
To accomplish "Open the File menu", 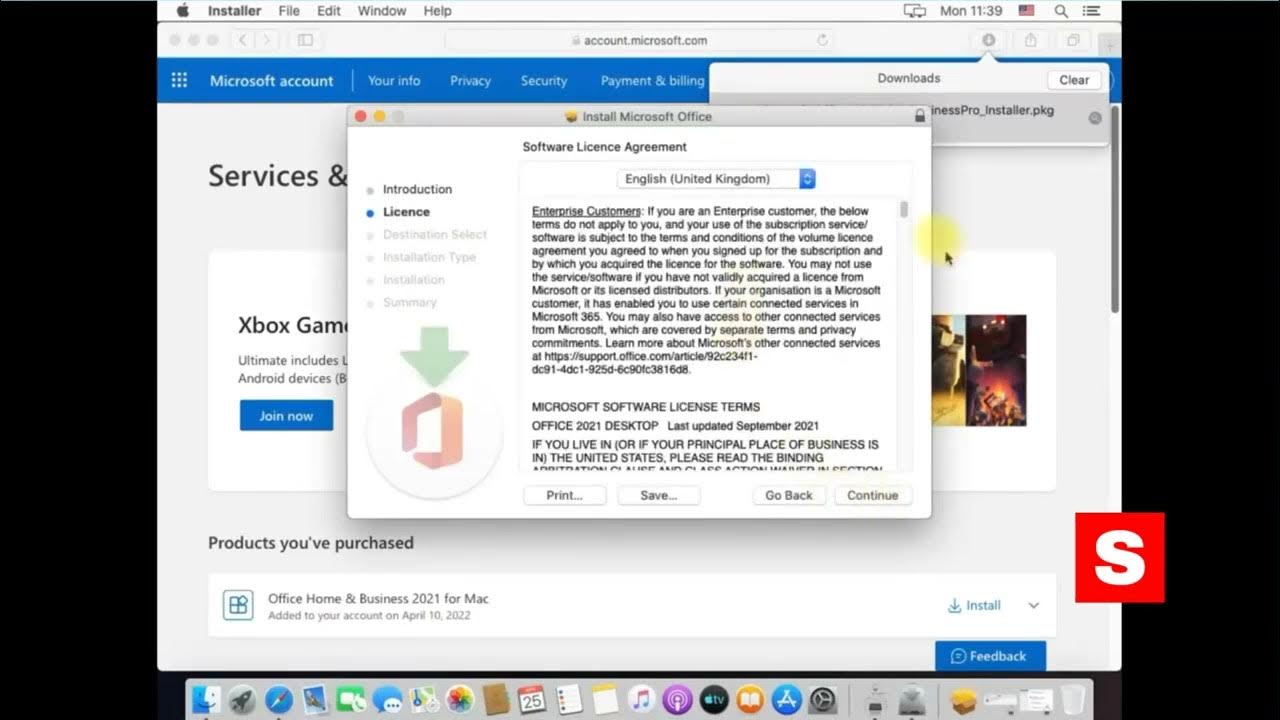I will click(x=289, y=11).
